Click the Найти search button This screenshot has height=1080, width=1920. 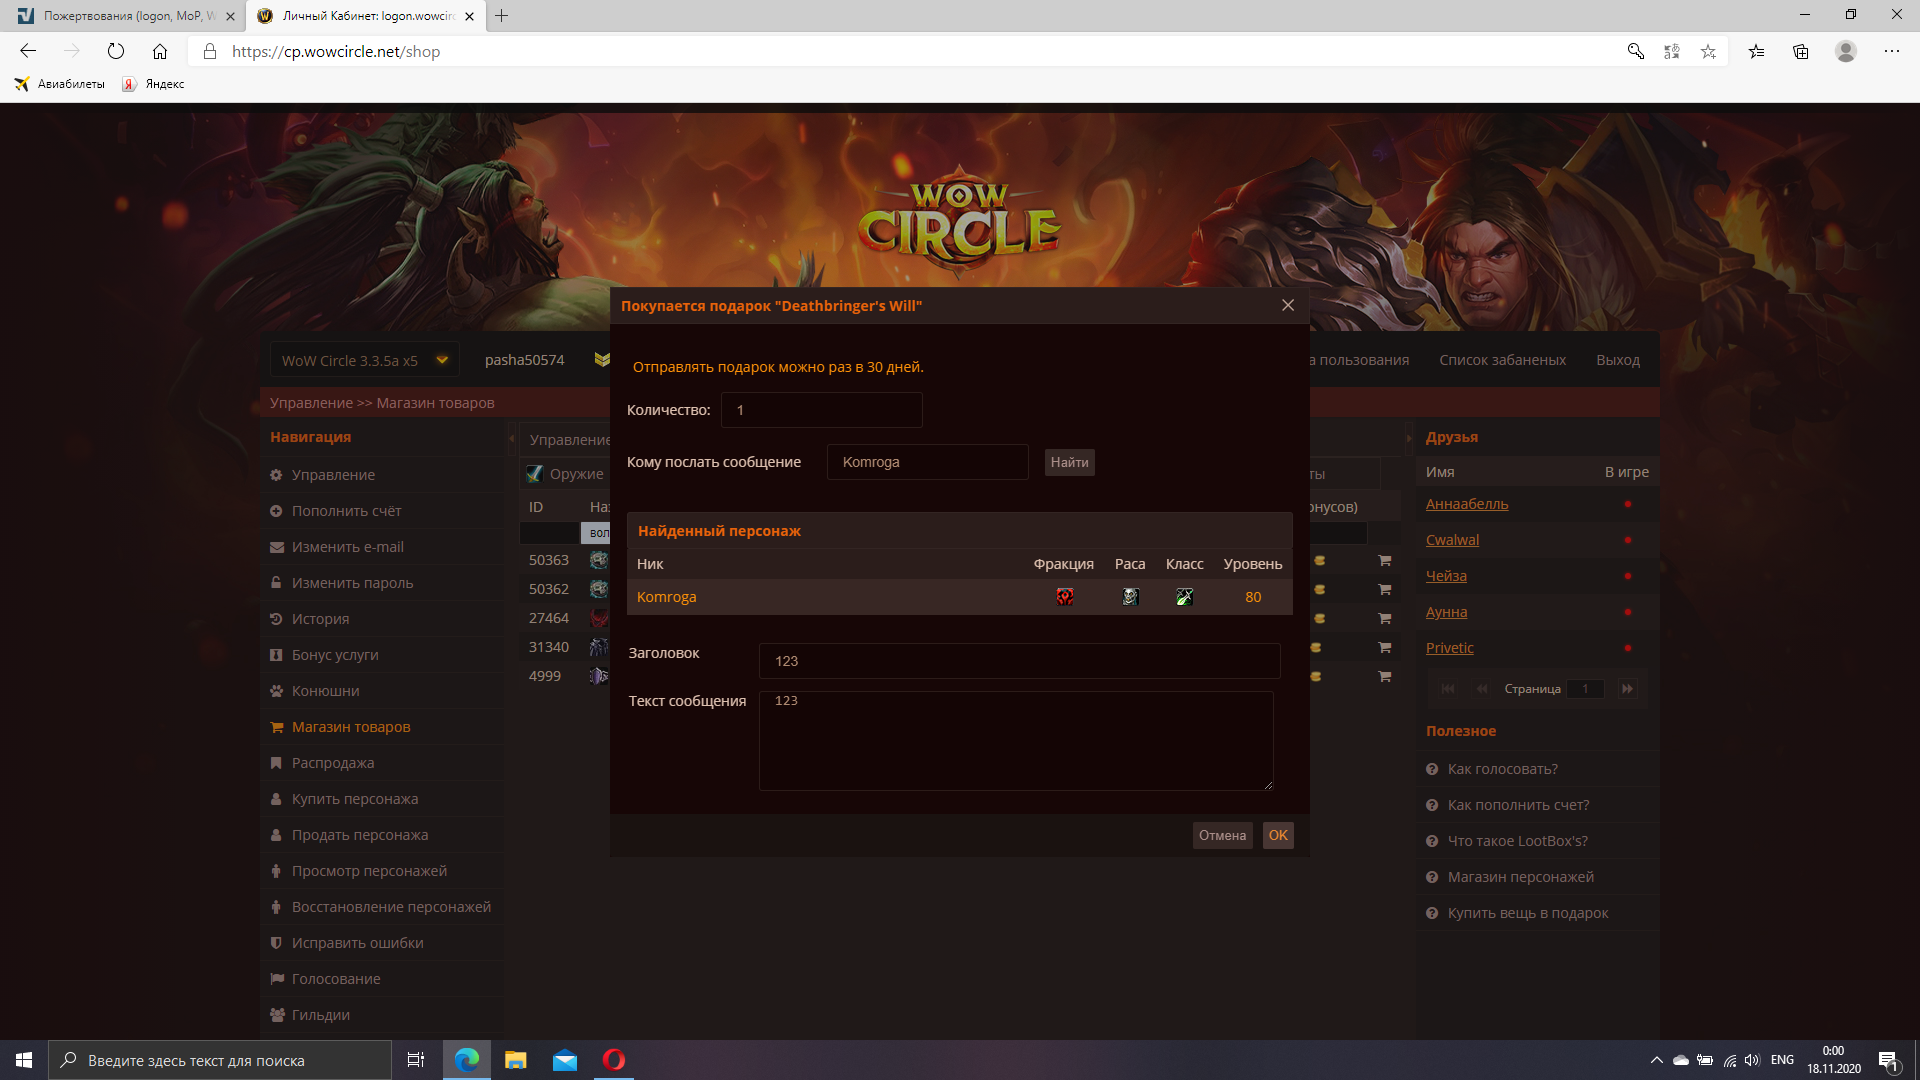click(x=1069, y=462)
